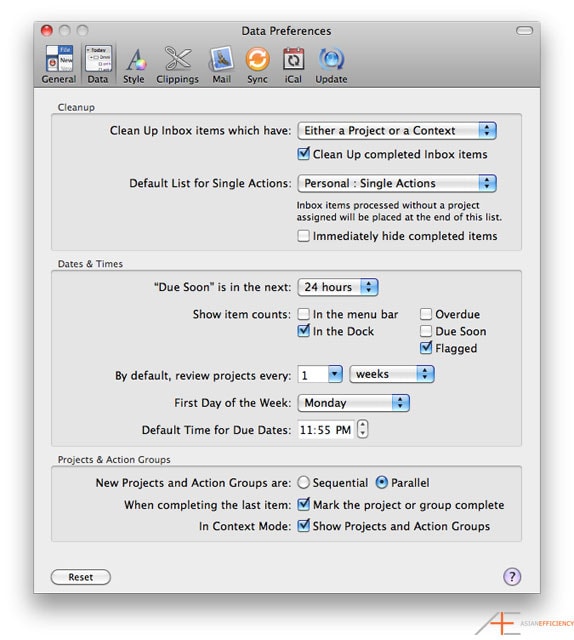Open the 24 hours Due Soon dropdown
This screenshot has height=640, width=574.
pyautogui.click(x=338, y=287)
